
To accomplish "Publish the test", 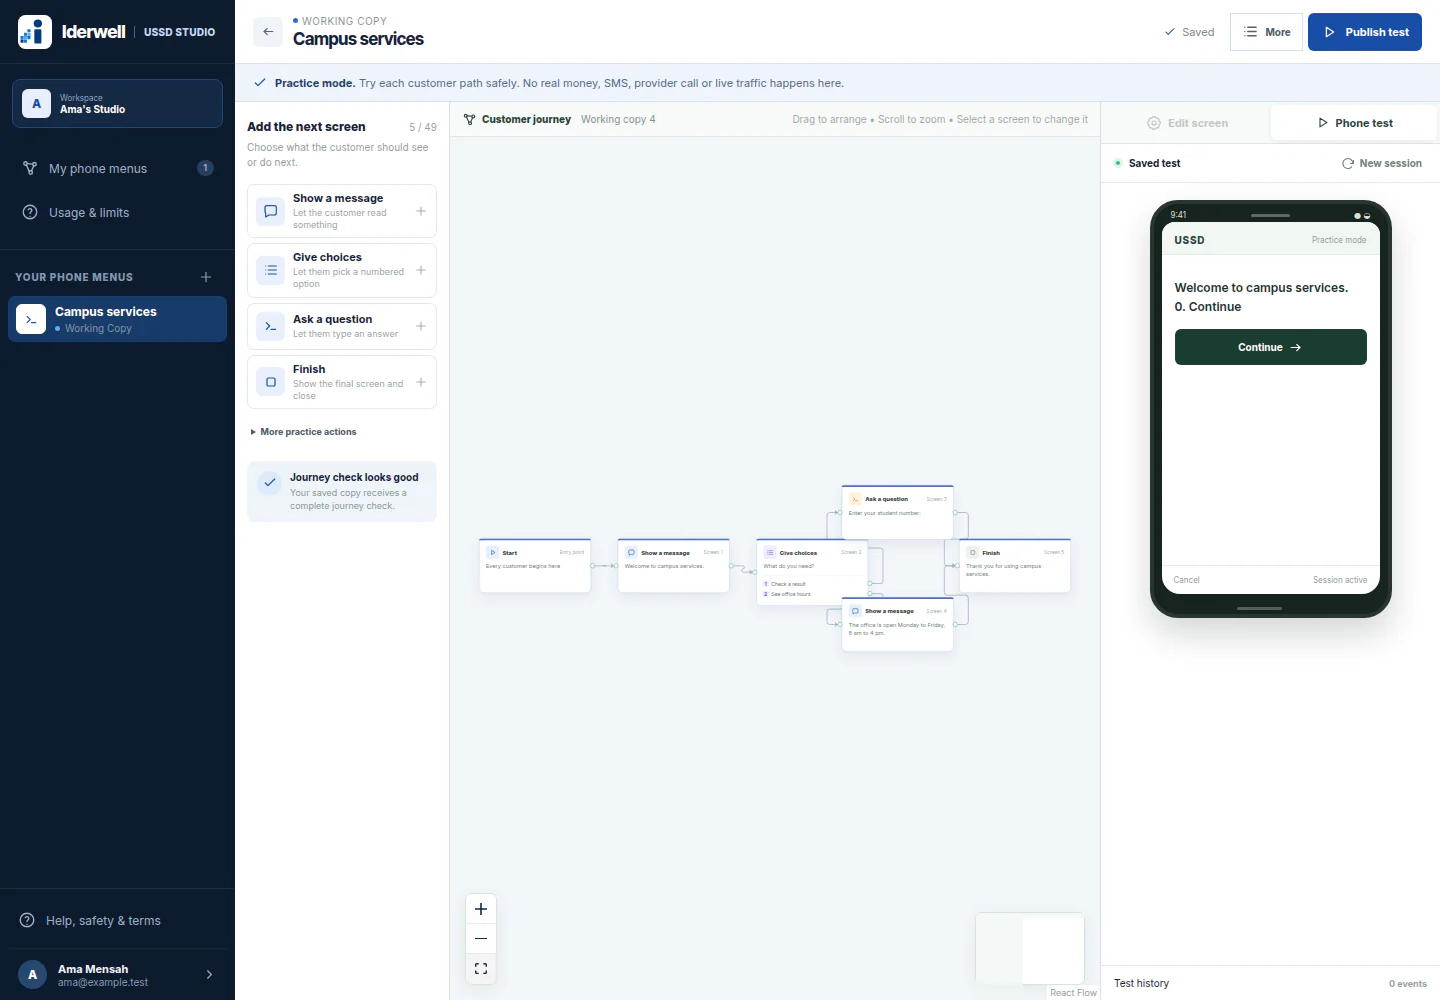I will click(1365, 32).
